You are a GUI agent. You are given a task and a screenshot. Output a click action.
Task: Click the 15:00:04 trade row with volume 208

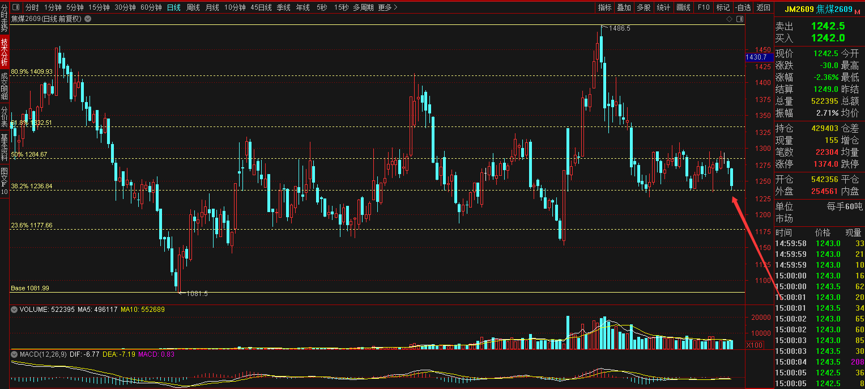(820, 362)
